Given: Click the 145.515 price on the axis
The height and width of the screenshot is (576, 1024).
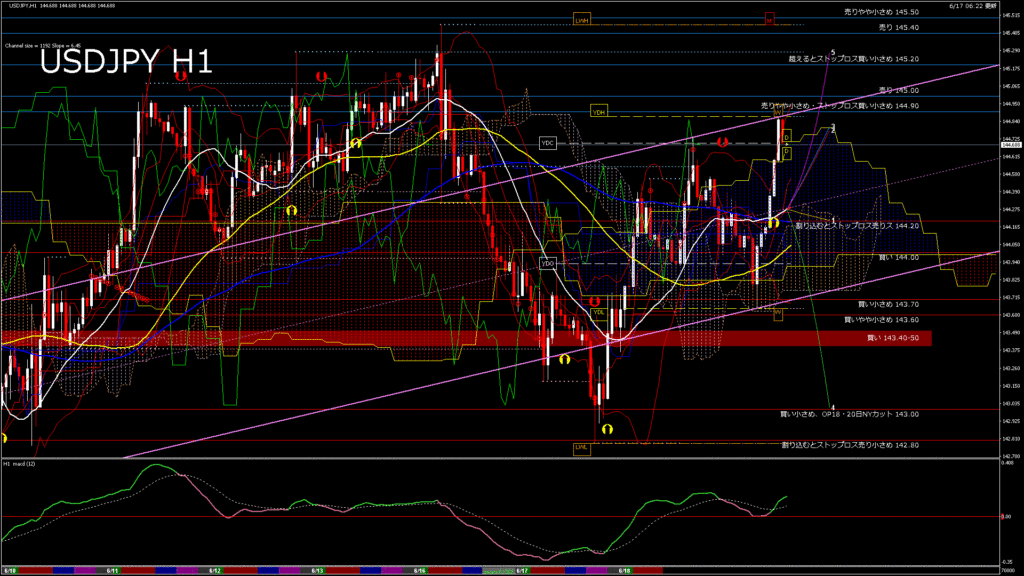Looking at the screenshot, I should pos(1011,15).
